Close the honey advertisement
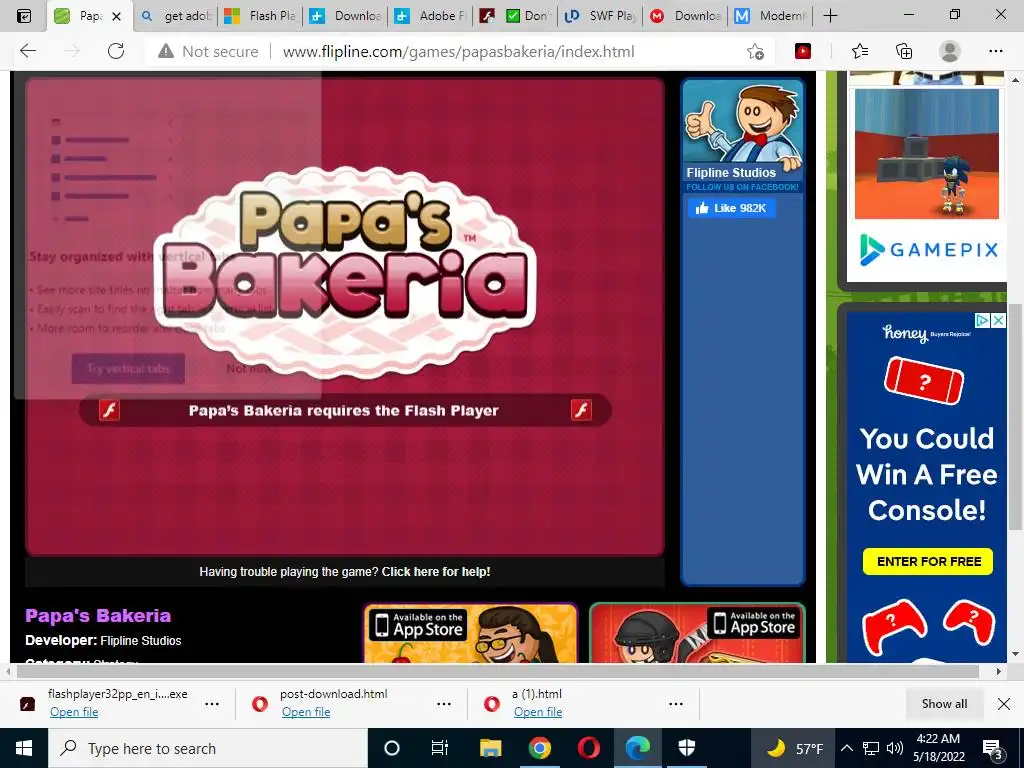1024x768 pixels. tap(999, 321)
